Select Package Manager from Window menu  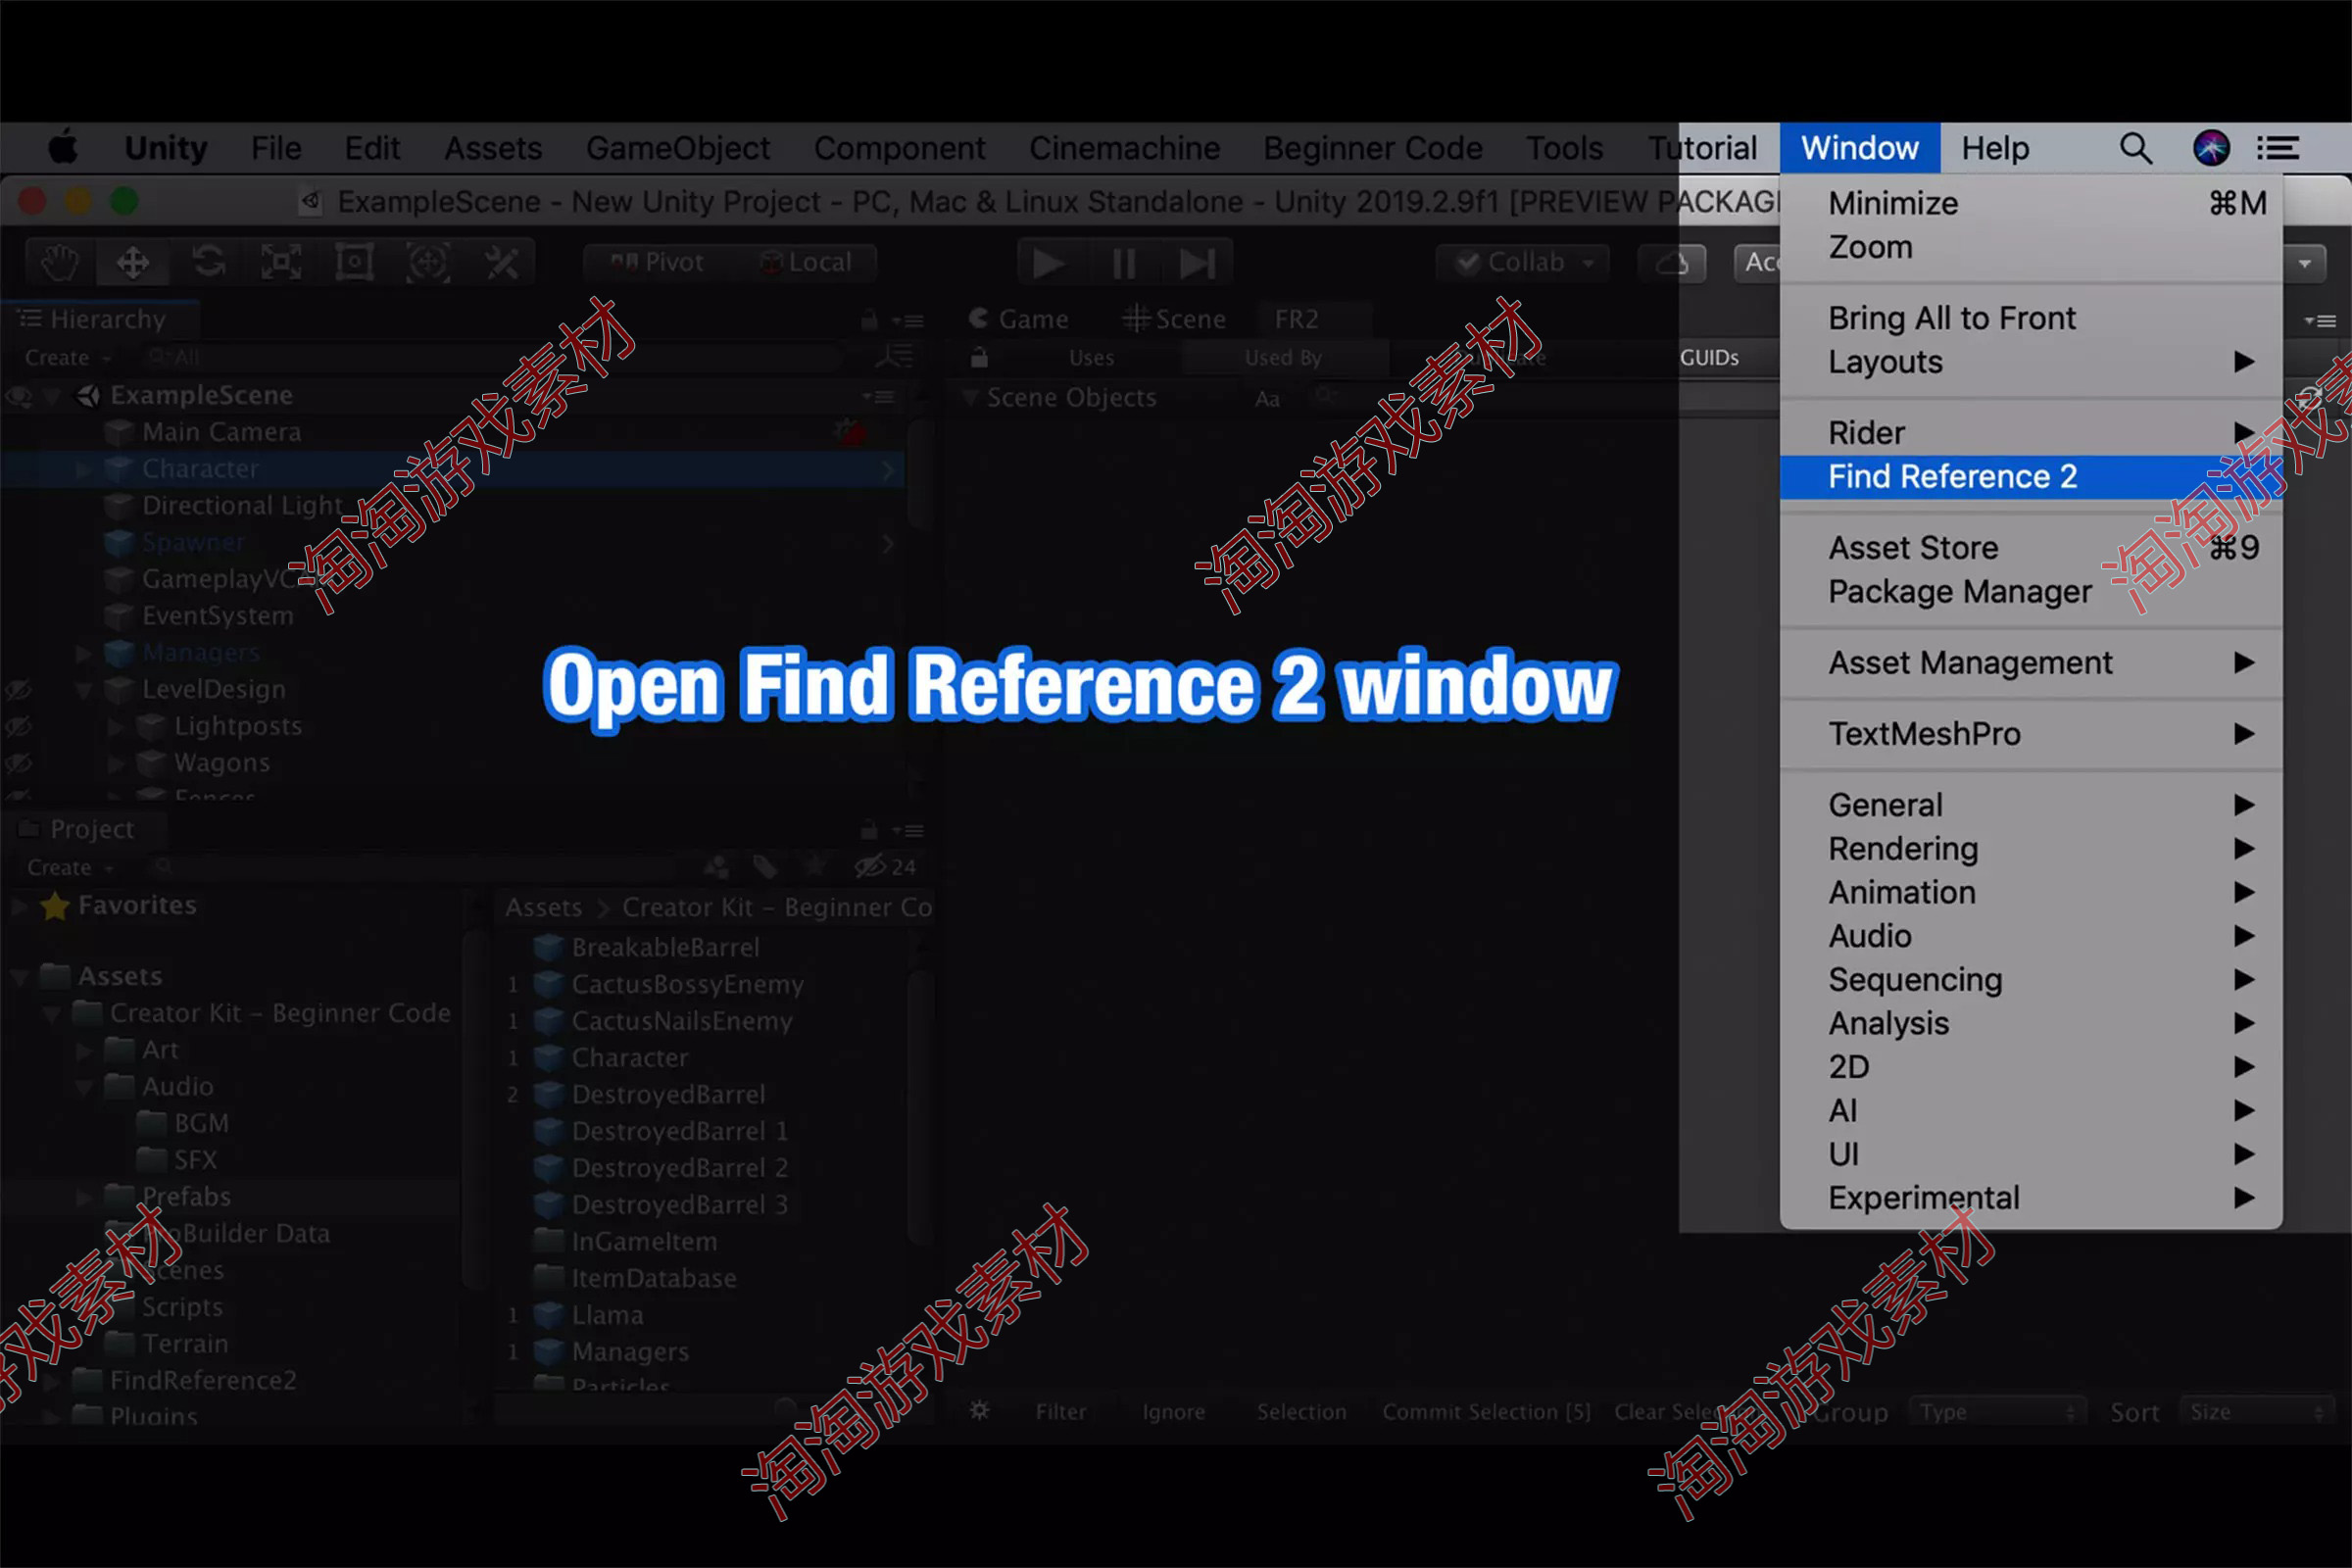[2030, 592]
